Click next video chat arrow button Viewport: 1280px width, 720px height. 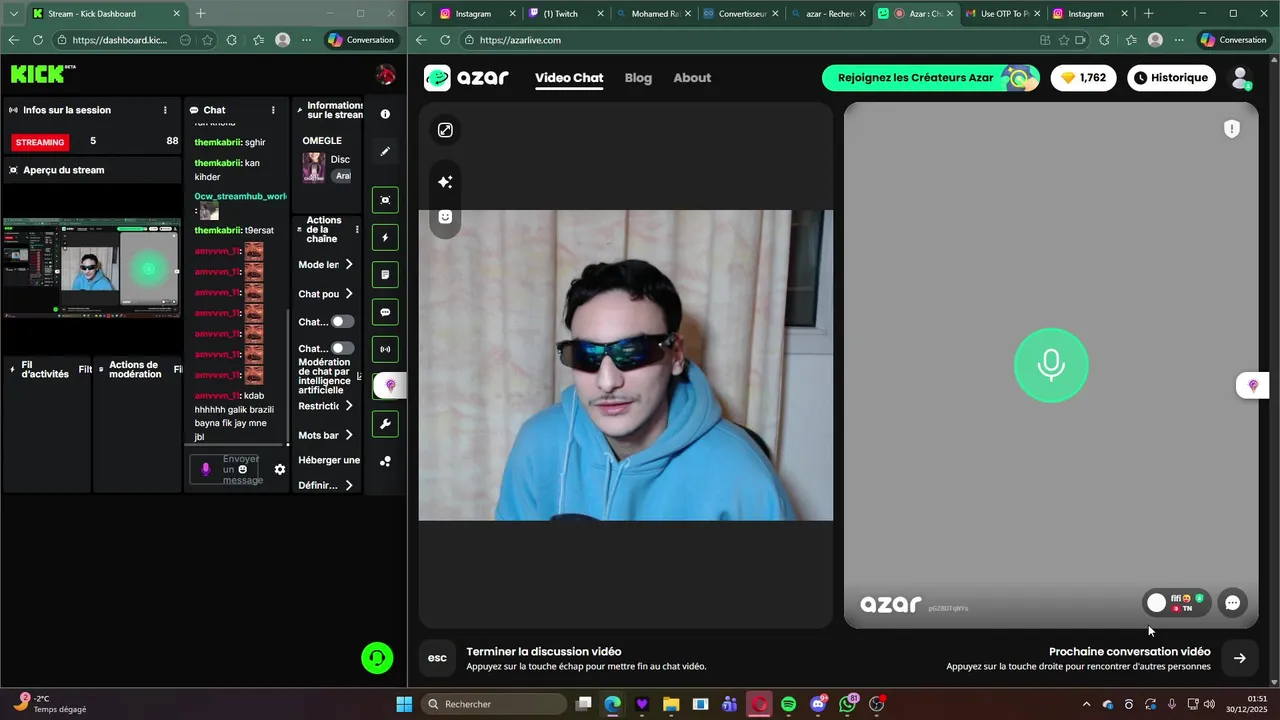tap(1240, 658)
